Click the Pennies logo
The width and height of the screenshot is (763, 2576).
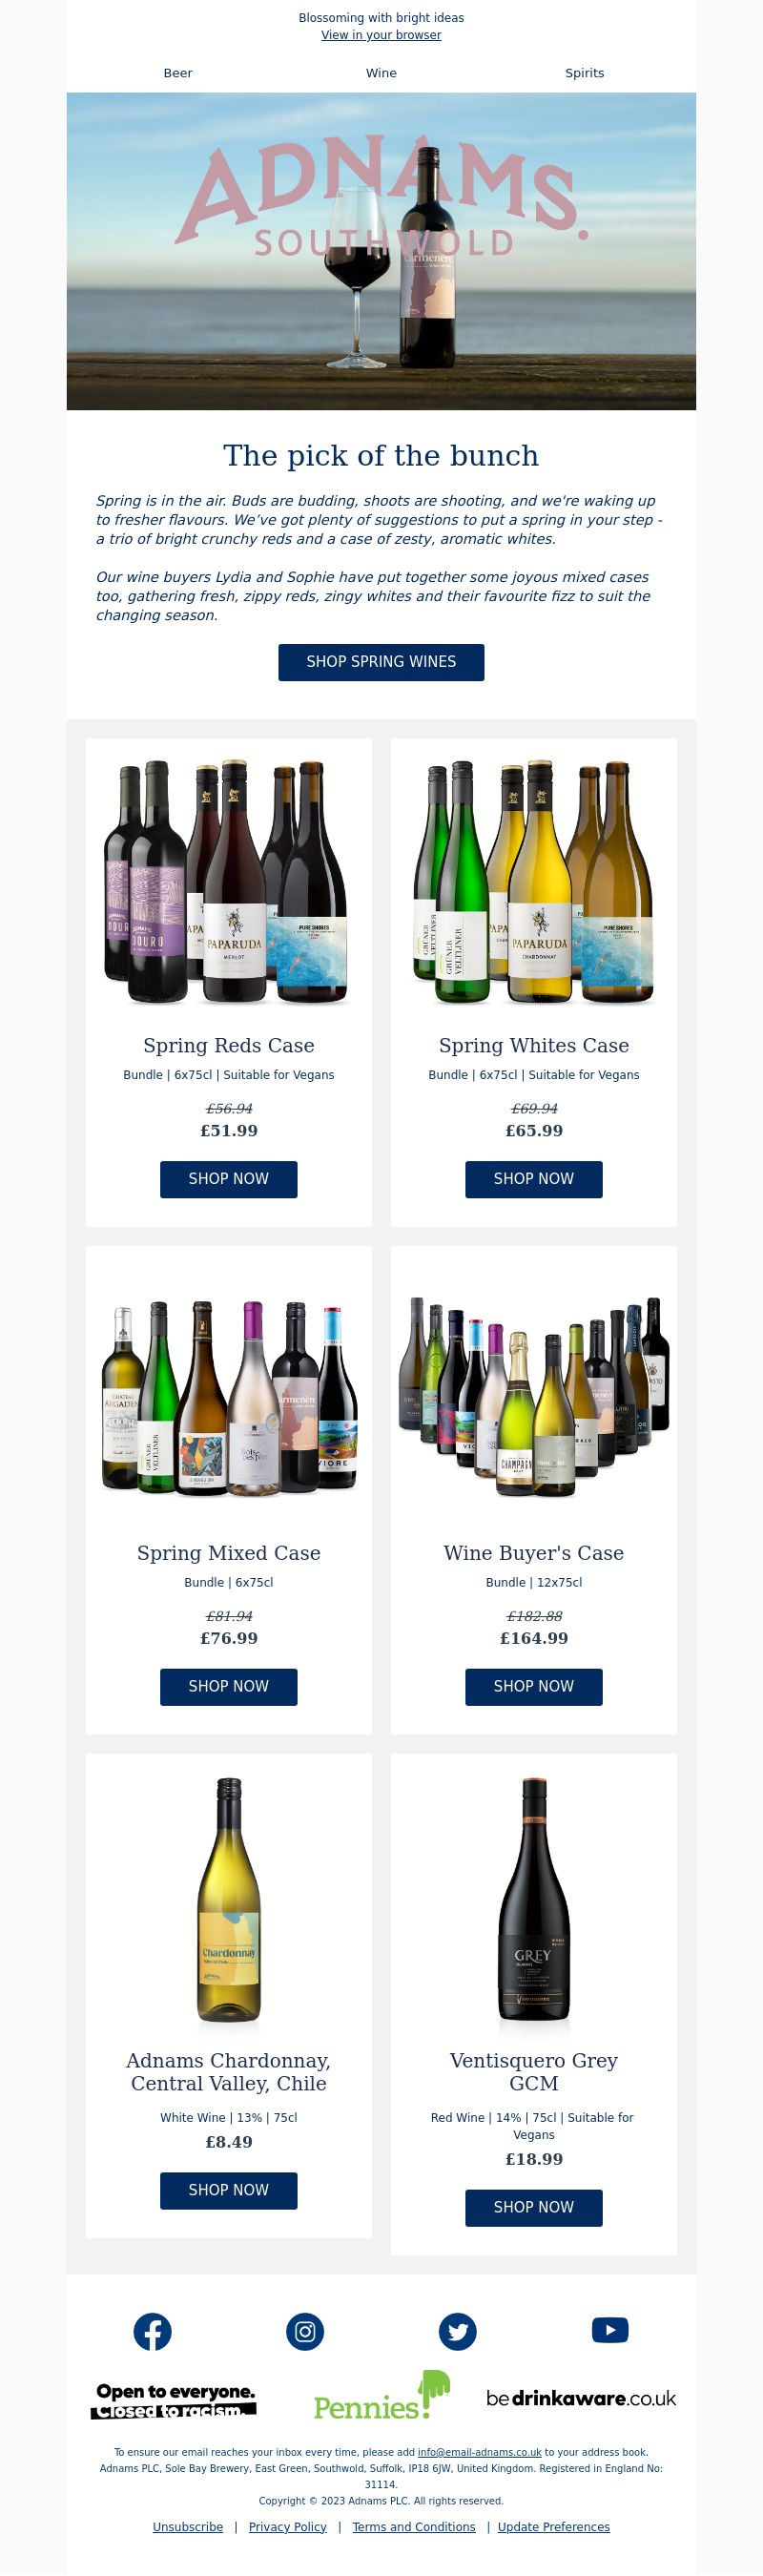[381, 2396]
